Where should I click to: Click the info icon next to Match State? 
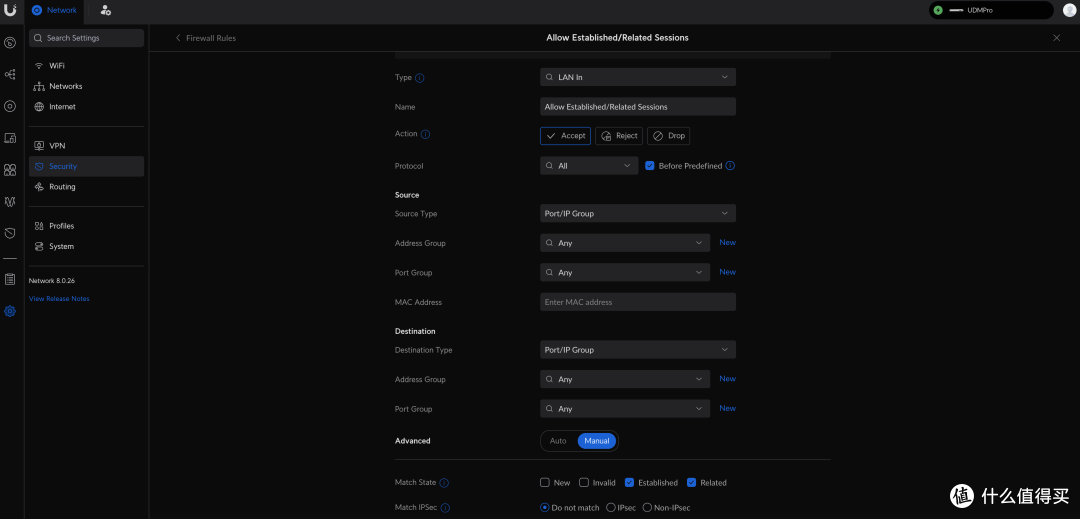444,483
